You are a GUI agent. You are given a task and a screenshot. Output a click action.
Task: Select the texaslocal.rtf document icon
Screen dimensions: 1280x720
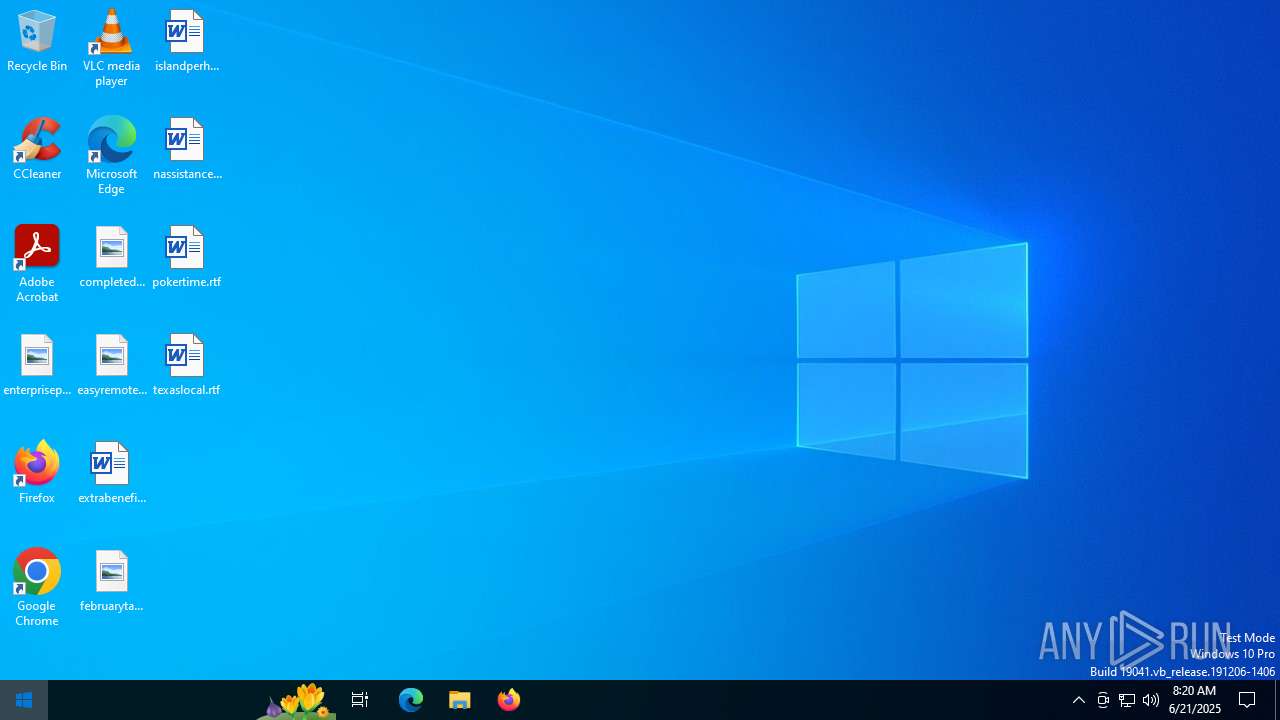tap(186, 365)
